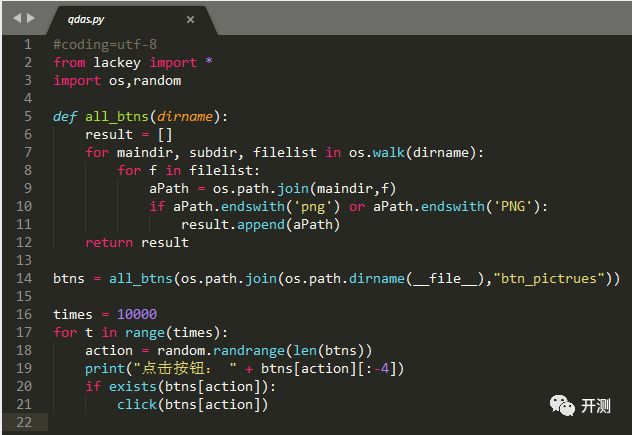The image size is (632, 435).
Task: Click the next tab right arrow
Action: [x=31, y=18]
